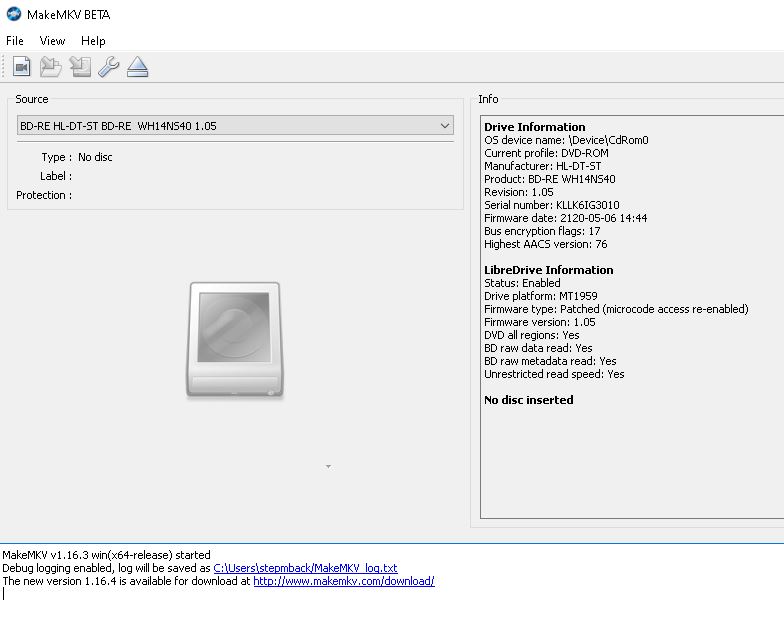This screenshot has width=784, height=630.
Task: Click the 'Drive Information' heading
Action: click(534, 127)
